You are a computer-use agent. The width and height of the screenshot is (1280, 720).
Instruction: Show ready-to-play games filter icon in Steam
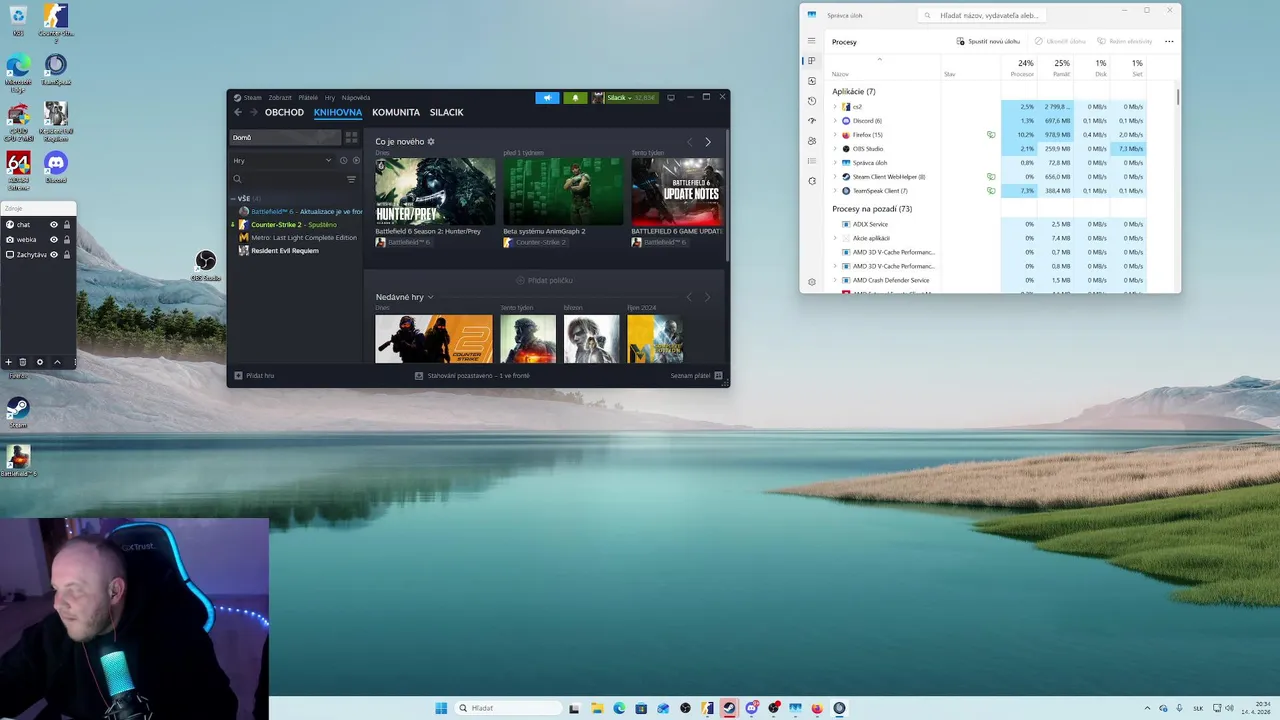[x=356, y=160]
